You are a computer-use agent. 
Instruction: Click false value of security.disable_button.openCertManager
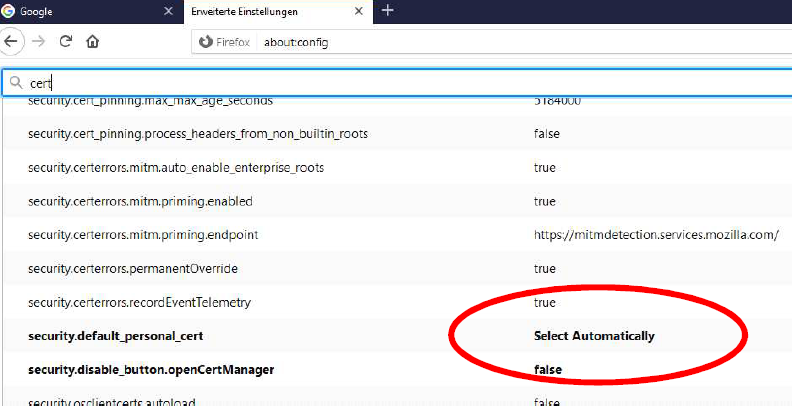547,369
